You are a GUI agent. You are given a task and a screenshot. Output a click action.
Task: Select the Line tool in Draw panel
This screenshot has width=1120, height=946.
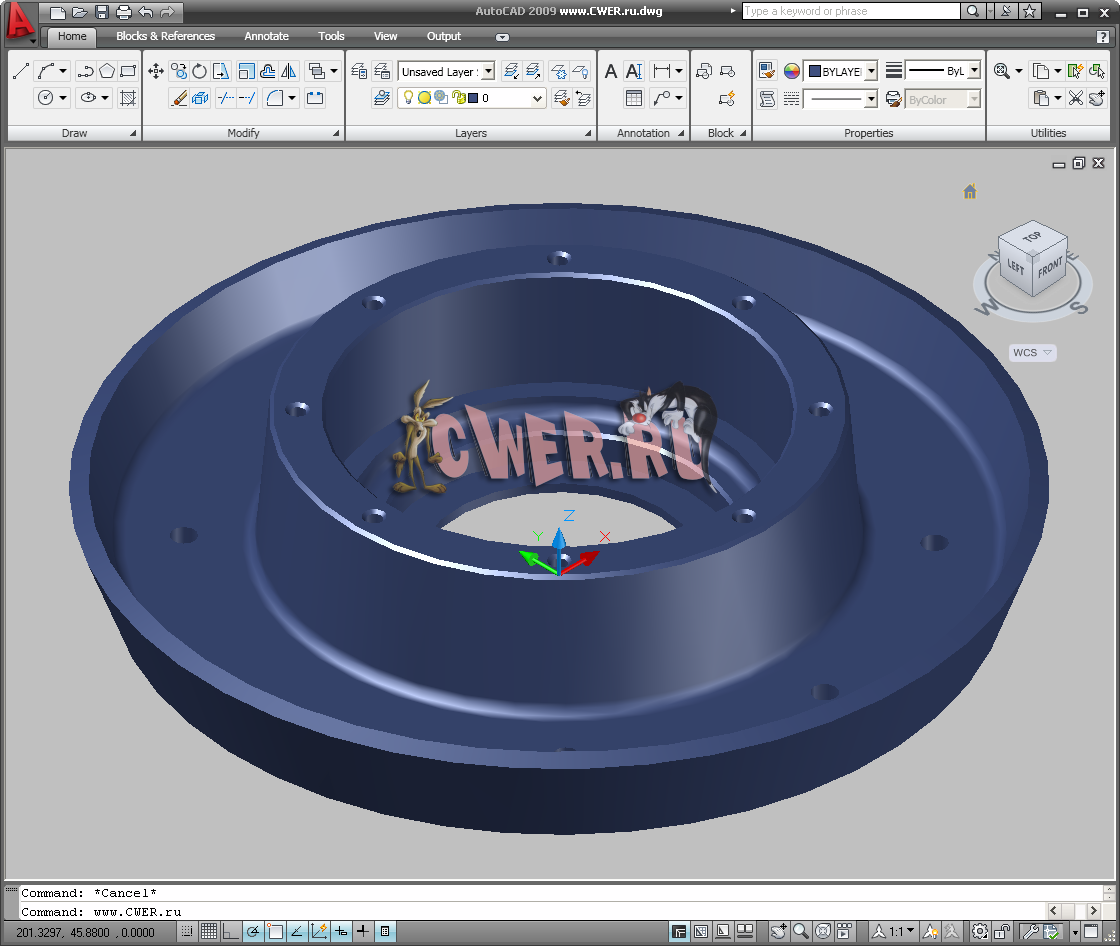coord(20,71)
